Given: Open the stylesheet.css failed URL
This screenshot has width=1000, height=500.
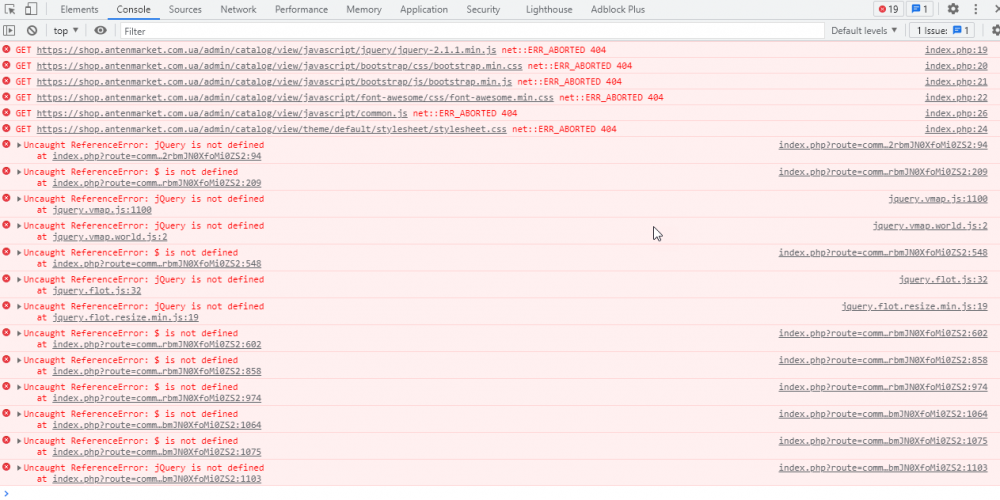Looking at the screenshot, I should coord(272,129).
